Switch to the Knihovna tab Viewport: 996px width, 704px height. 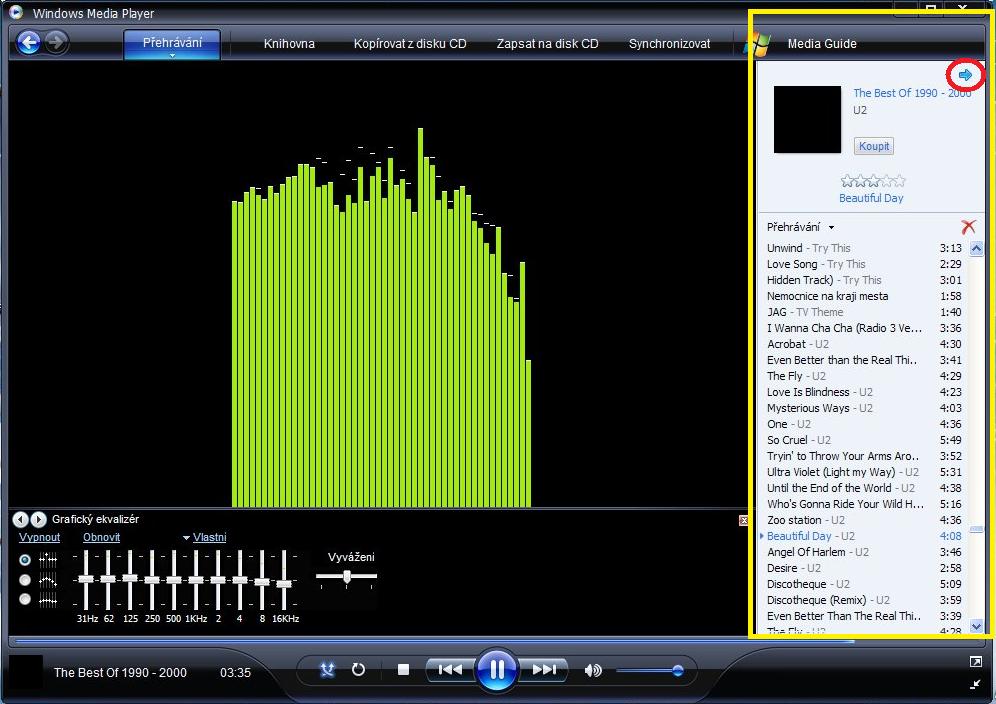[x=289, y=44]
